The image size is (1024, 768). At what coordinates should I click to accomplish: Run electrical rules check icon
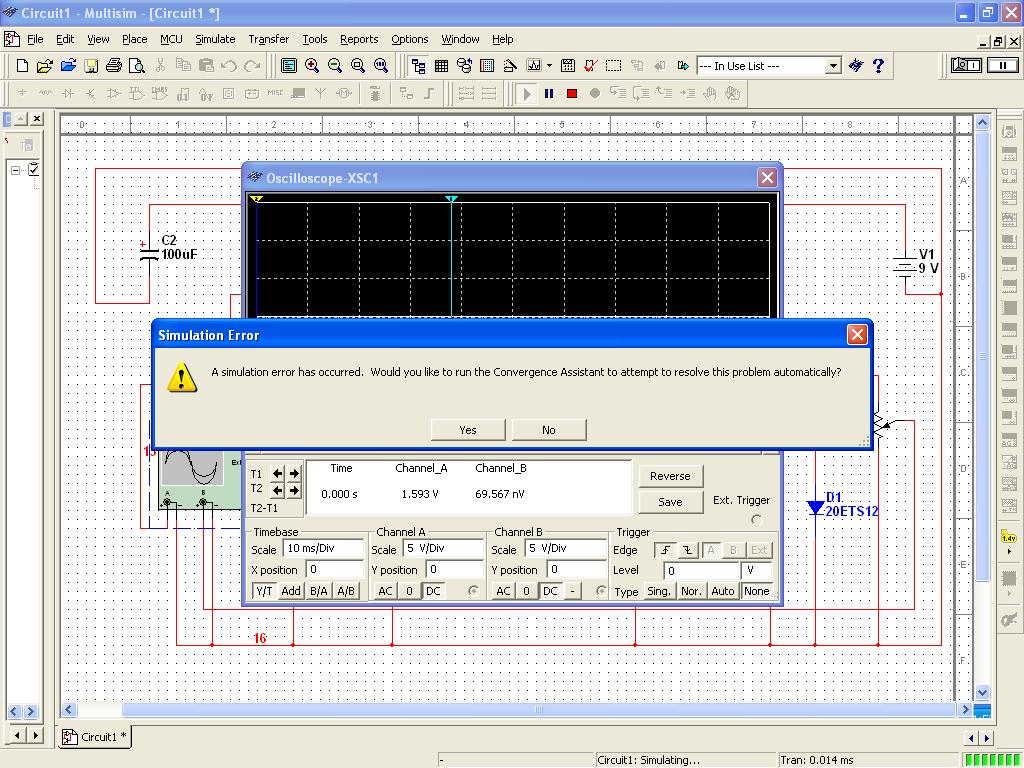click(x=590, y=65)
